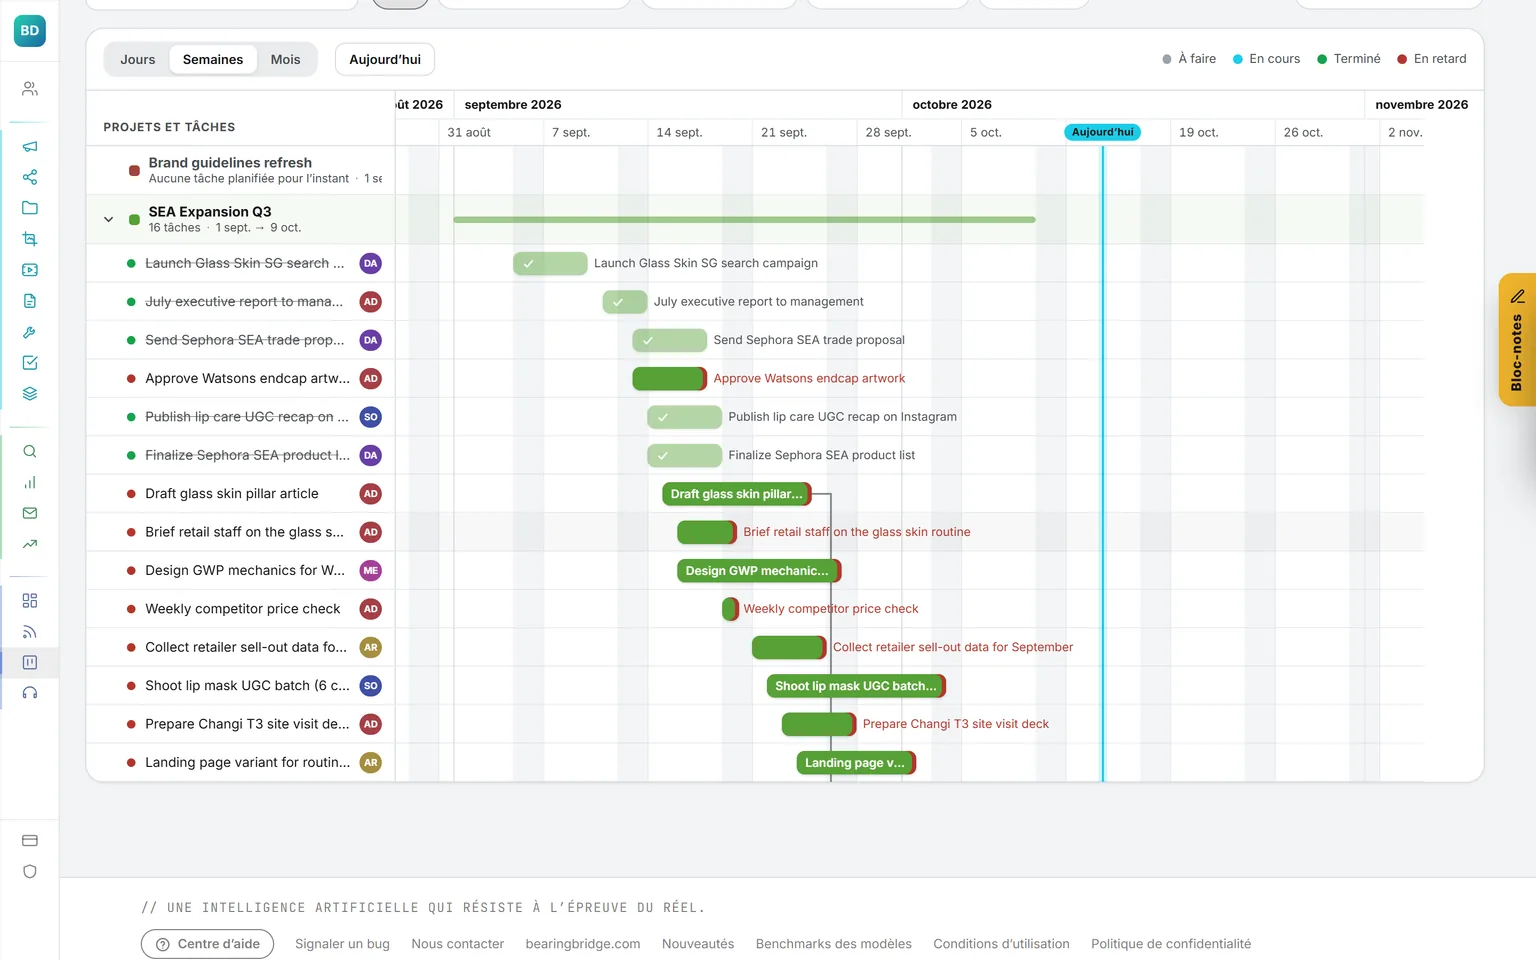Viewport: 1536px width, 960px height.
Task: Open the trending arrow sidebar icon
Action: [x=30, y=544]
